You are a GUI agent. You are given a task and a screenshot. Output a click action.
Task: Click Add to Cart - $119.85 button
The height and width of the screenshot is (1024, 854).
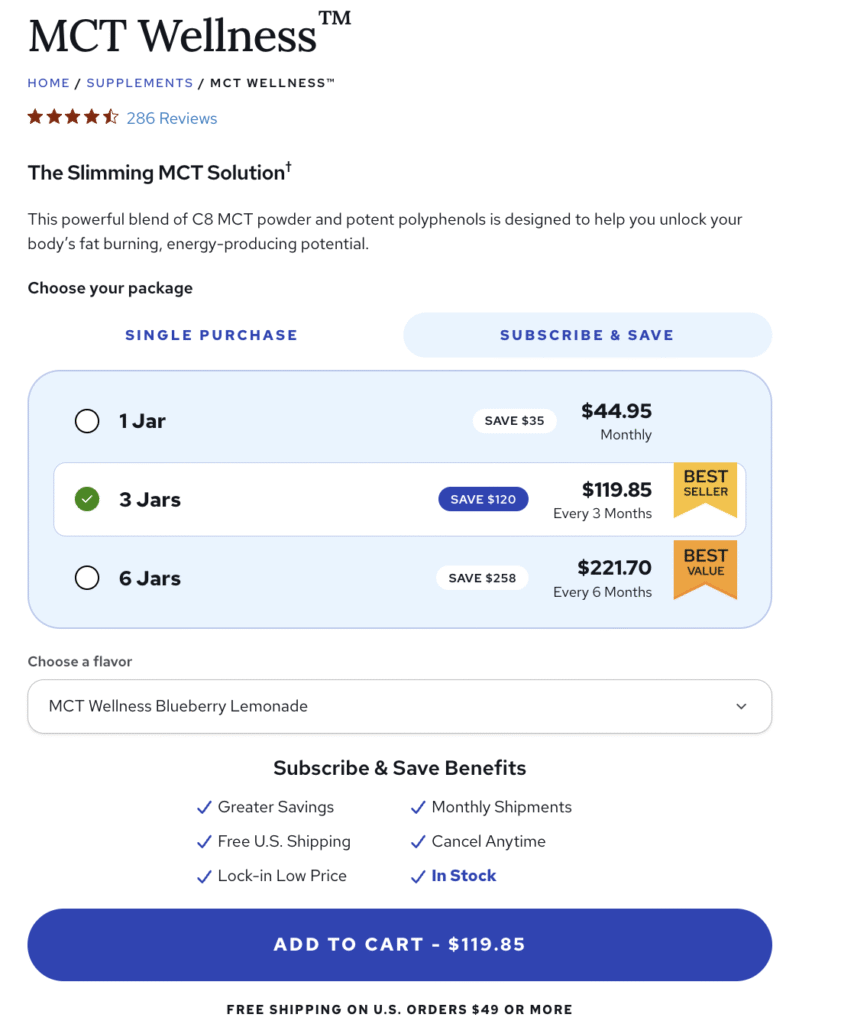point(399,944)
